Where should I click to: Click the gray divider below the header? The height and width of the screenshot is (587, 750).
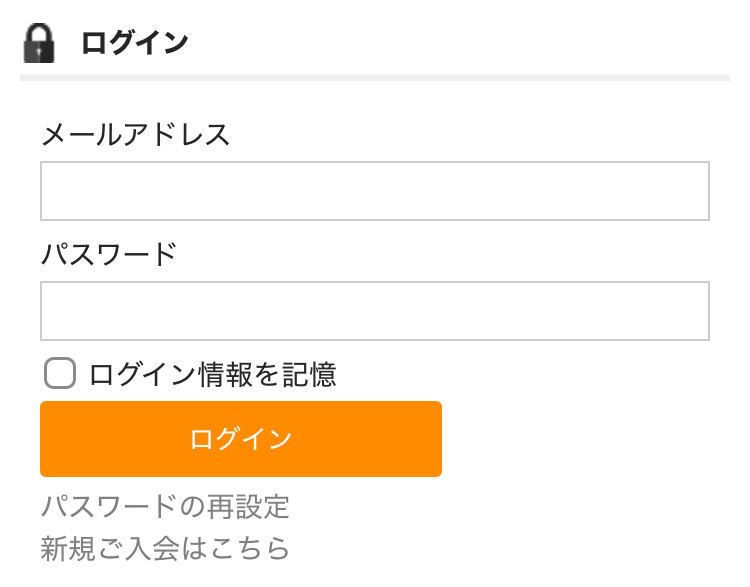coord(374,77)
